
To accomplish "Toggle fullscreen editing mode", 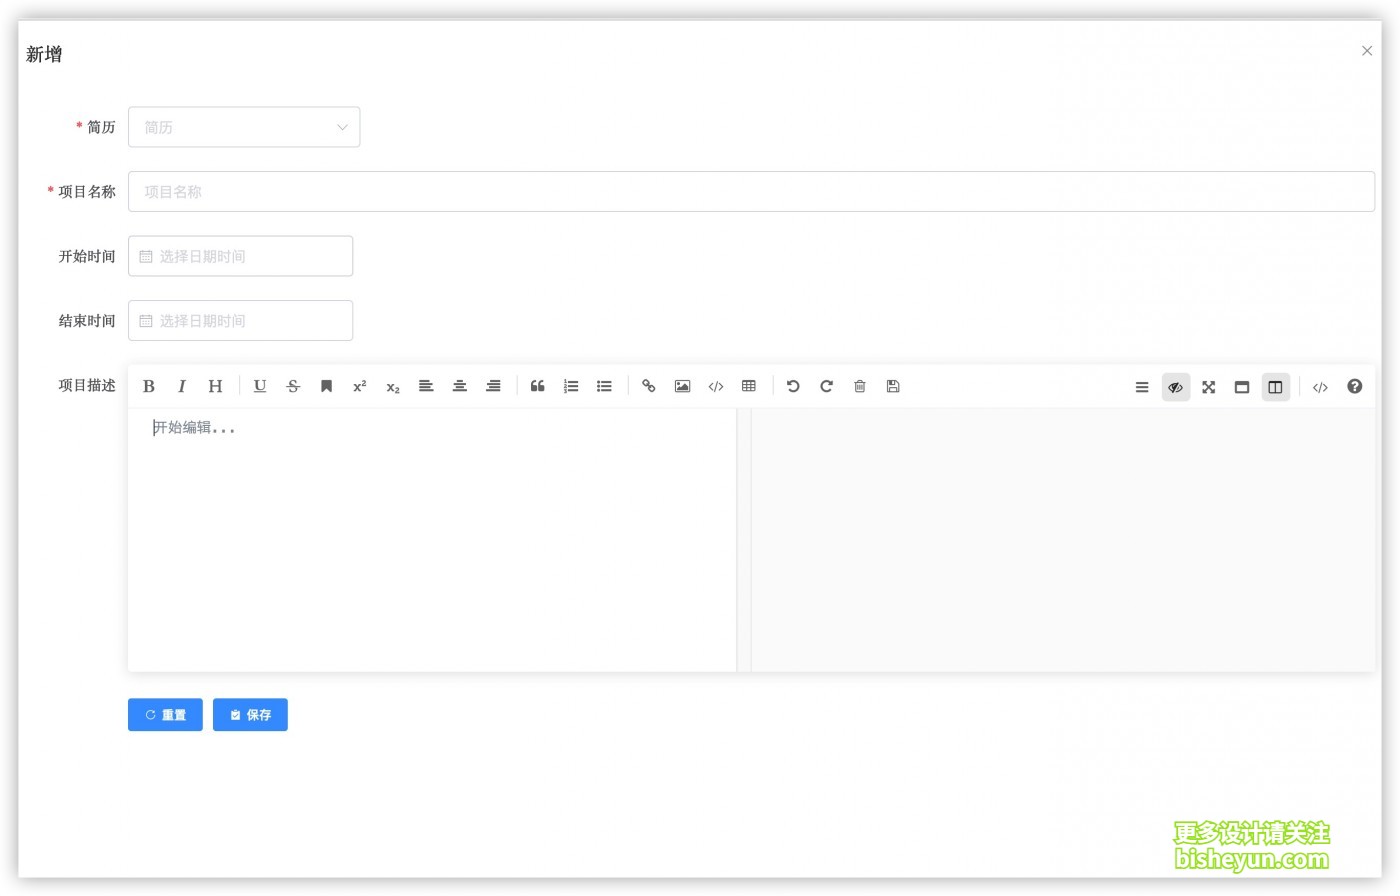I will click(x=1209, y=387).
